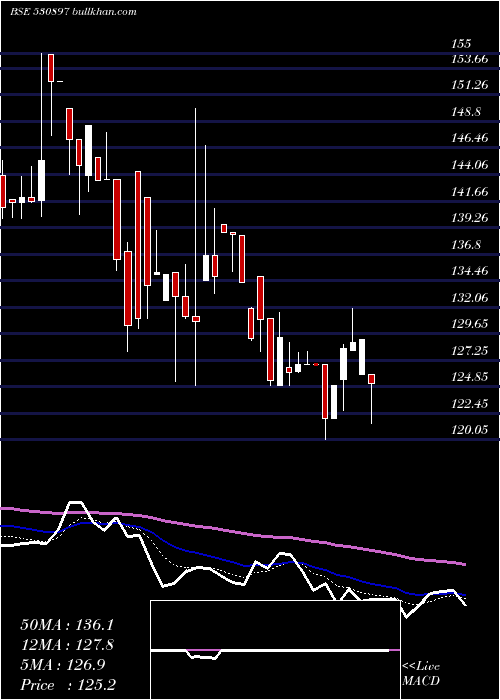Click the 144.06 price axis label
500x700 pixels.
(x=470, y=165)
